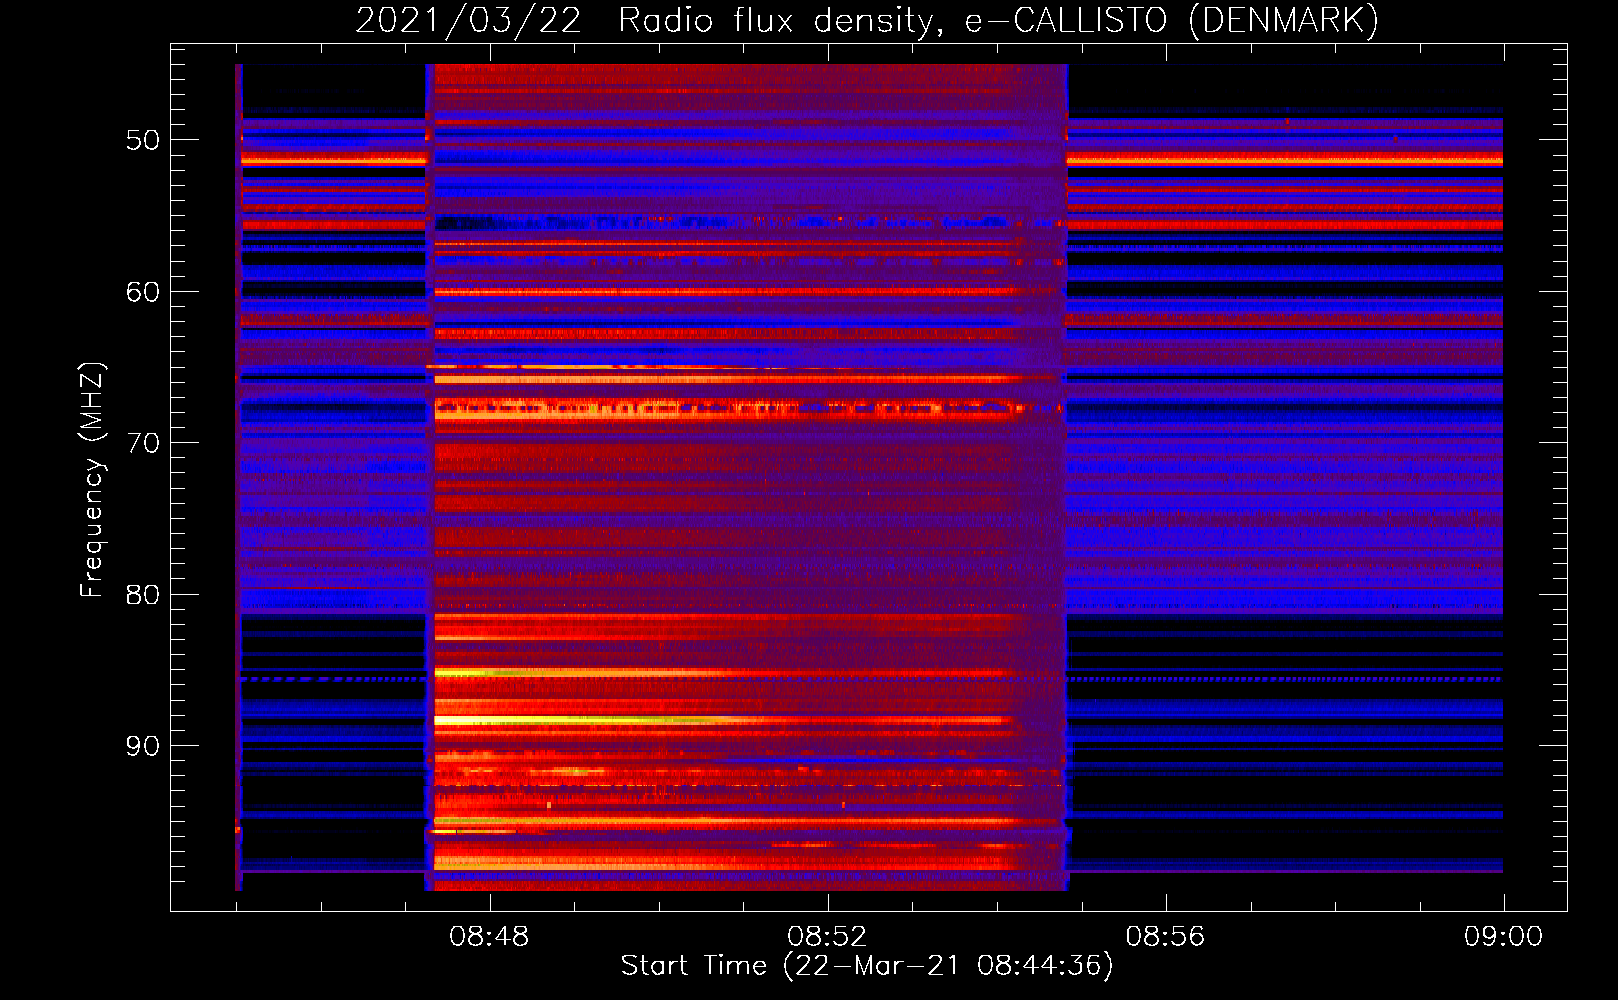Click the 09:00 time axis label
Image resolution: width=1618 pixels, height=1000 pixels.
[1503, 937]
